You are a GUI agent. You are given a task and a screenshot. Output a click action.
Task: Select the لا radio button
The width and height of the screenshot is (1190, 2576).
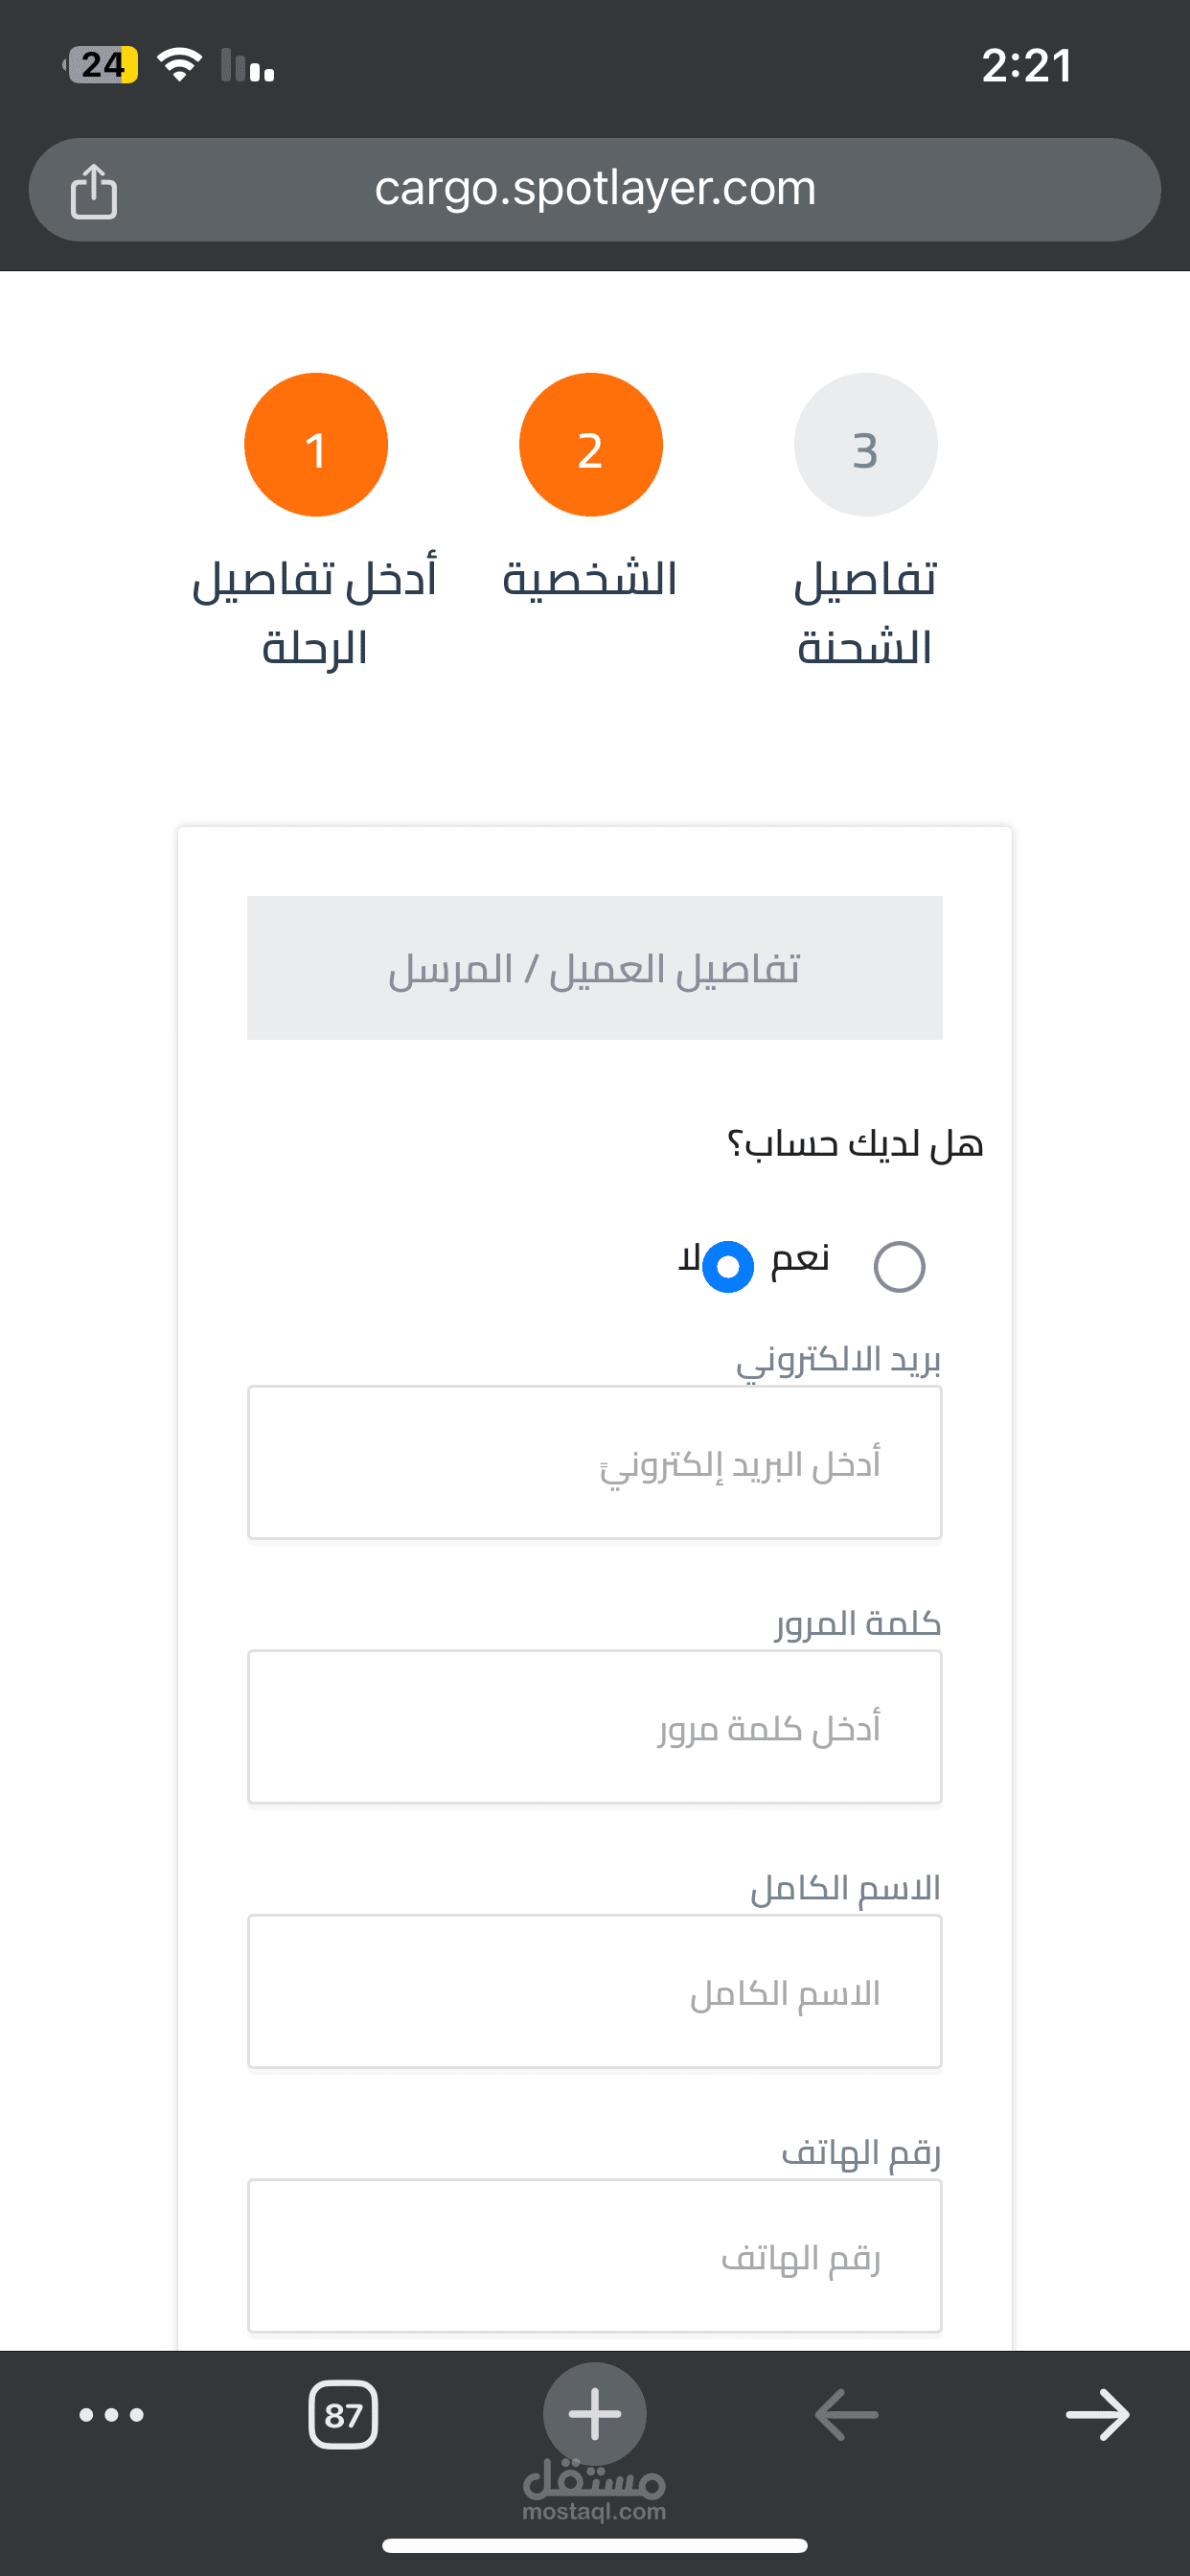728,1267
